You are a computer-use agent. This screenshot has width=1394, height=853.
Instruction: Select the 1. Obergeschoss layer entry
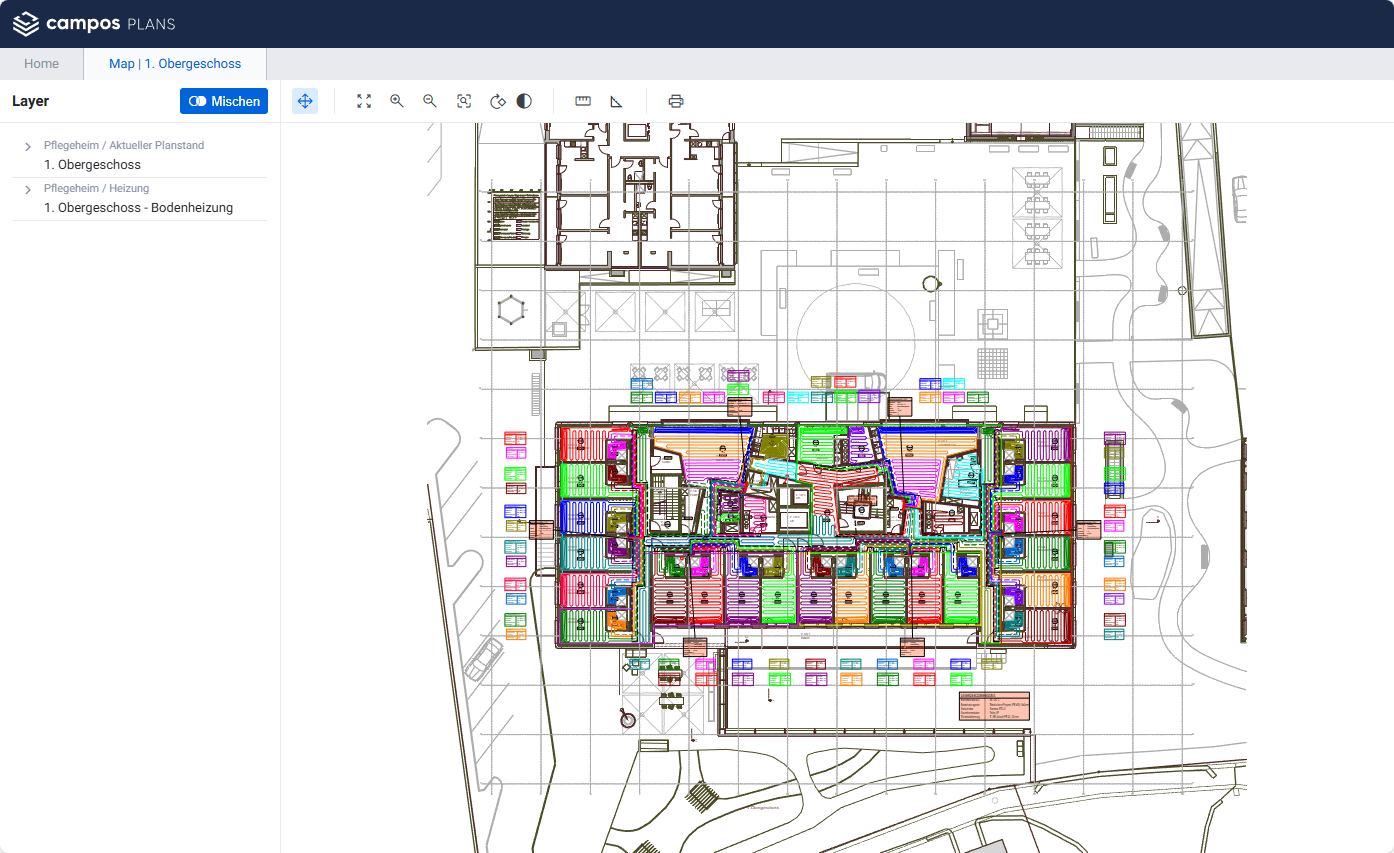[92, 165]
